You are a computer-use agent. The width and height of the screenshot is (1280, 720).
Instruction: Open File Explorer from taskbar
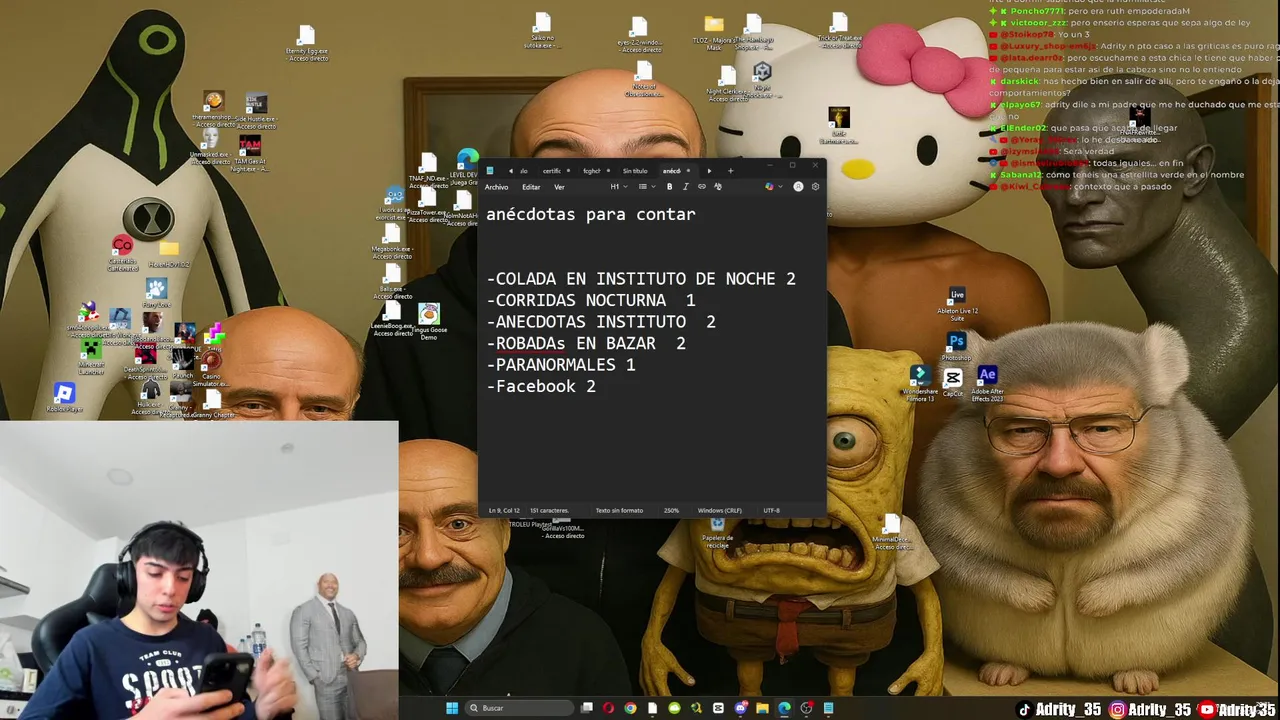pyautogui.click(x=762, y=708)
